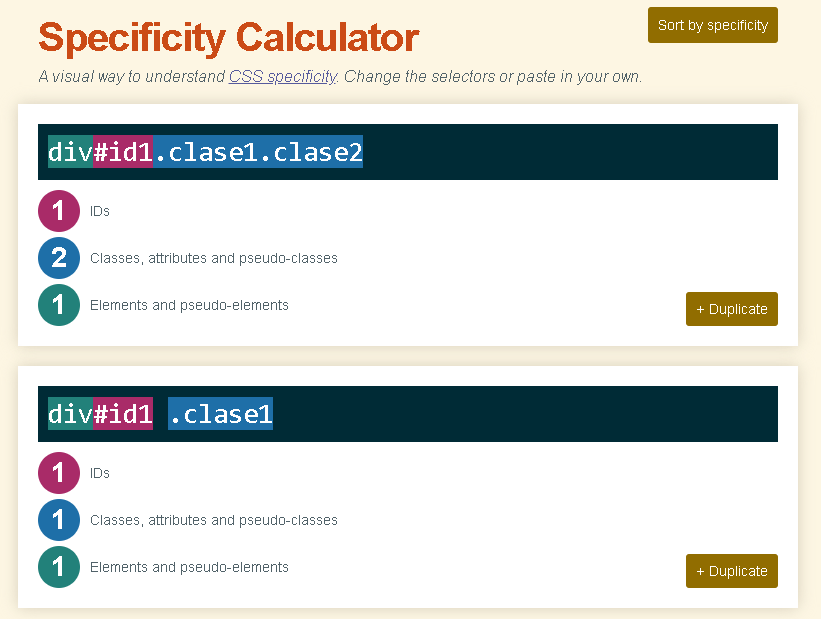Click the highlighted .clase1 token in second selector
Screen dimensions: 821x619
pos(220,414)
